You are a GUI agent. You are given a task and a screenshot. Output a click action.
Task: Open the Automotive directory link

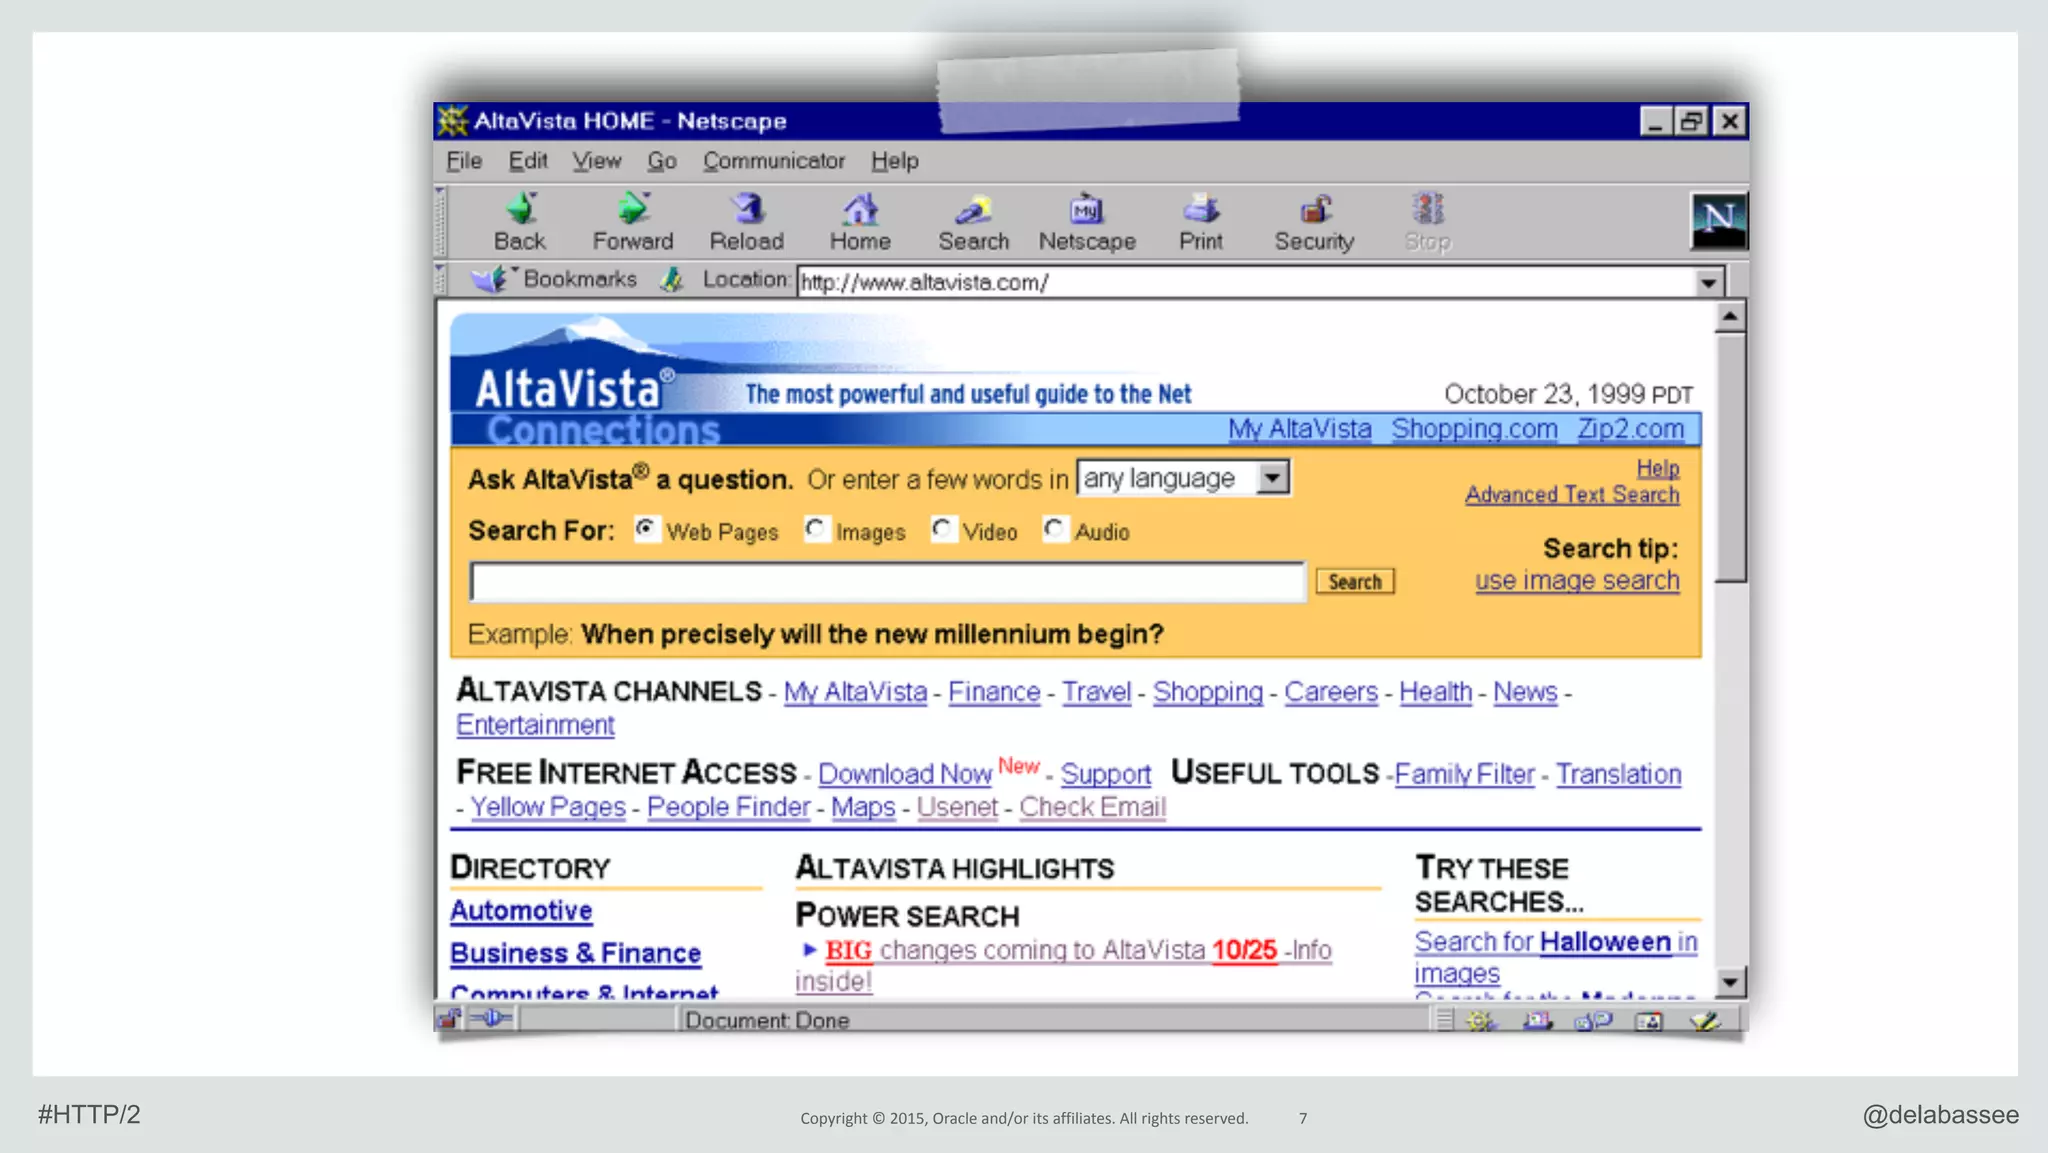(x=521, y=911)
